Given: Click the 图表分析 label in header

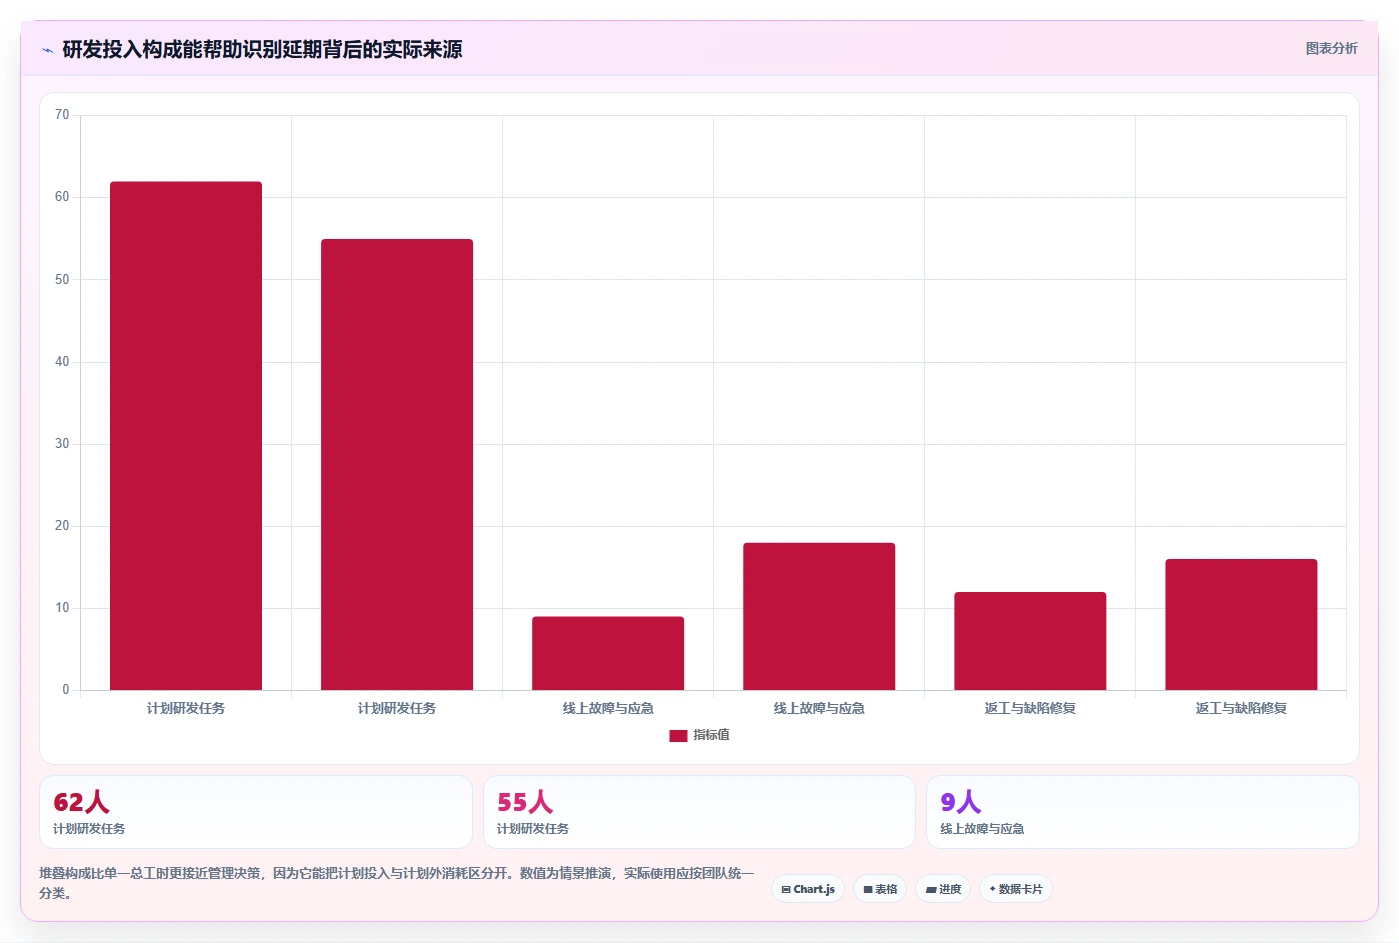Looking at the screenshot, I should coord(1331,48).
